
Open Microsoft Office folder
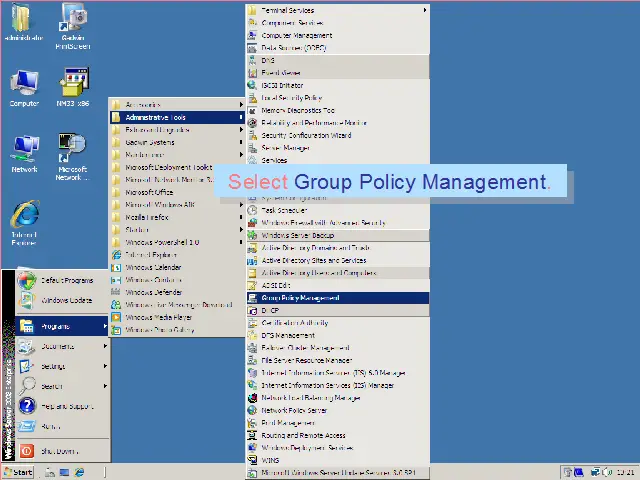177,192
